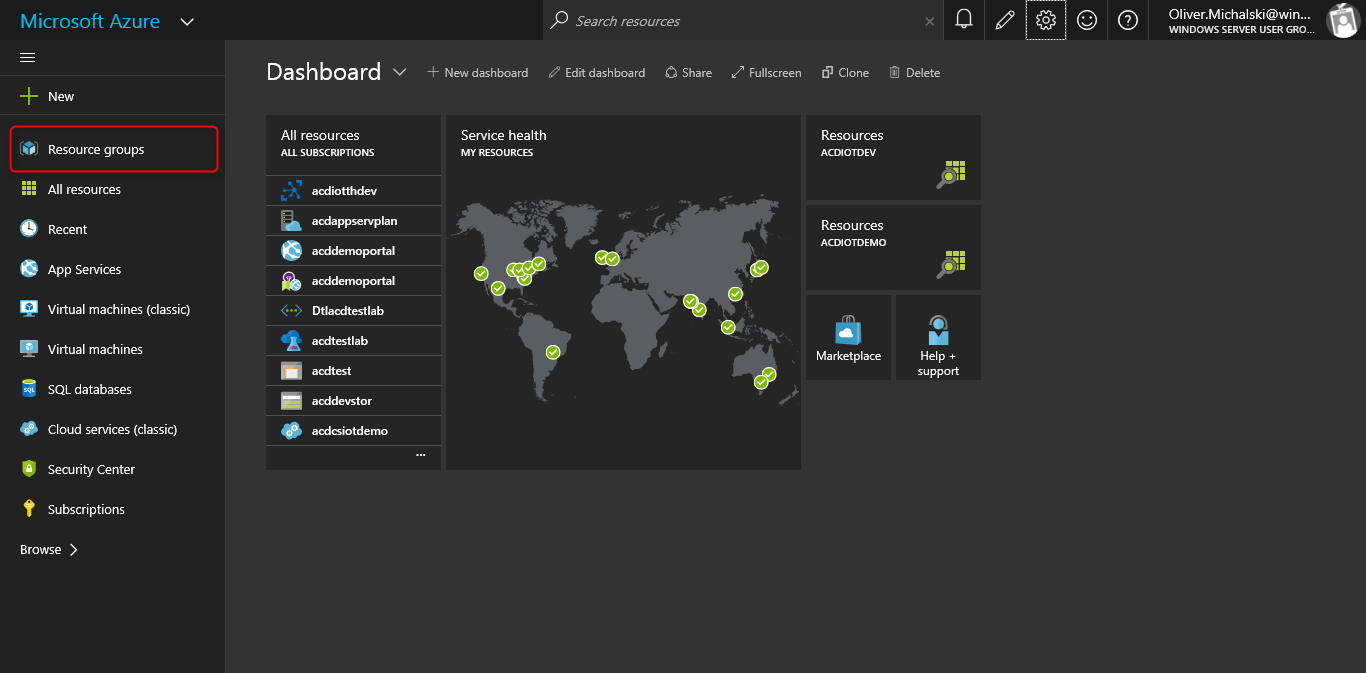Select All resources in sidebar
Screen dimensions: 1366x673
112,189
